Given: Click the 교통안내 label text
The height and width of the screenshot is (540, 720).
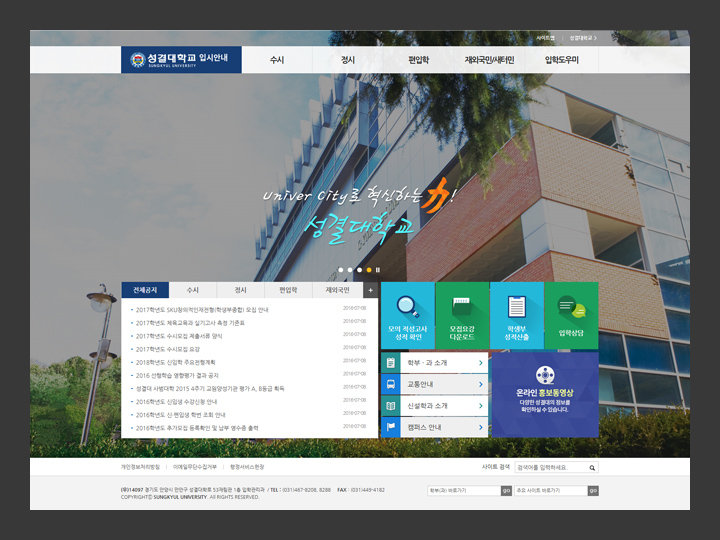Looking at the screenshot, I should click(420, 384).
